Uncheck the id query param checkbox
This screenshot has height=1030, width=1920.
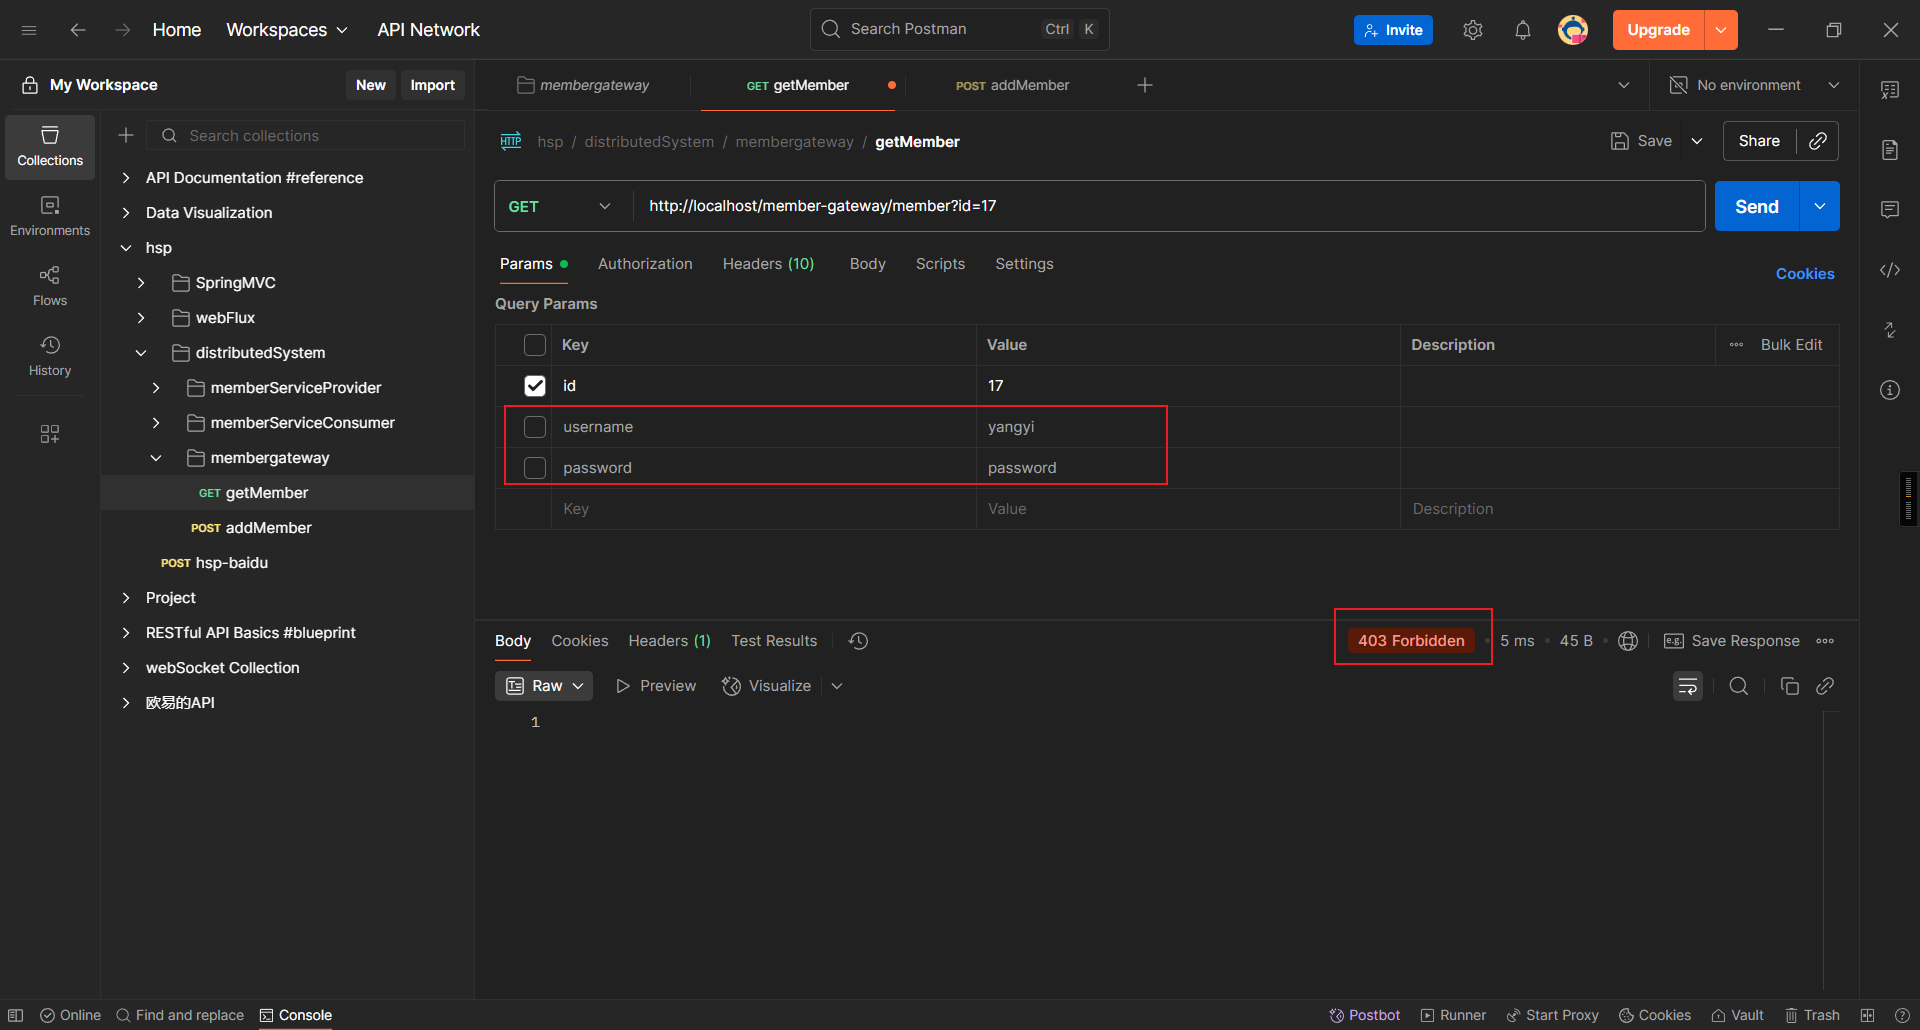[x=535, y=386]
